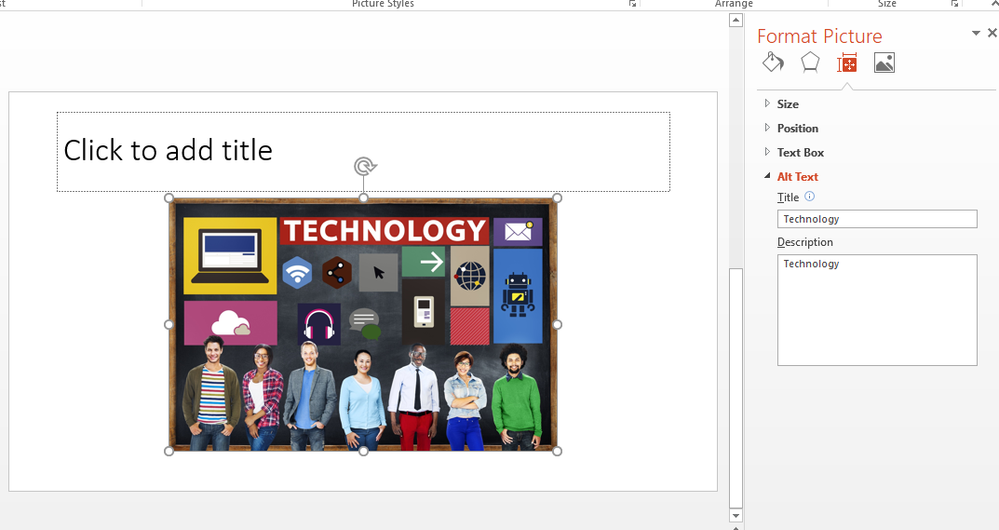The height and width of the screenshot is (530, 999).
Task: Click the slide scrollbar down arrow
Action: pos(736,515)
